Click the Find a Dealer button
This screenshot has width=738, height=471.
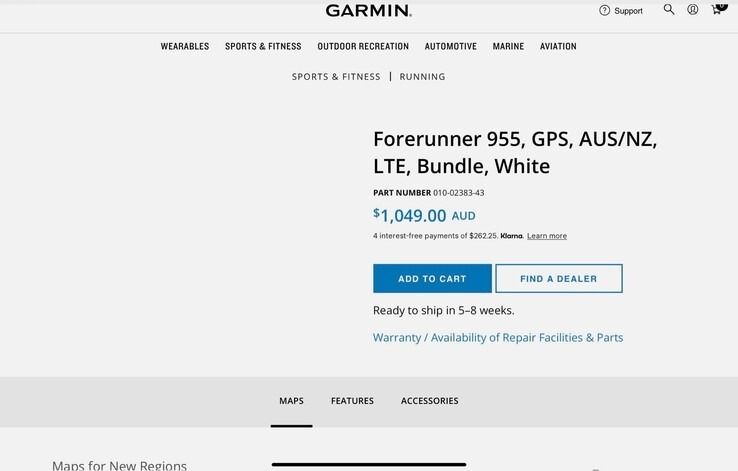(x=559, y=279)
